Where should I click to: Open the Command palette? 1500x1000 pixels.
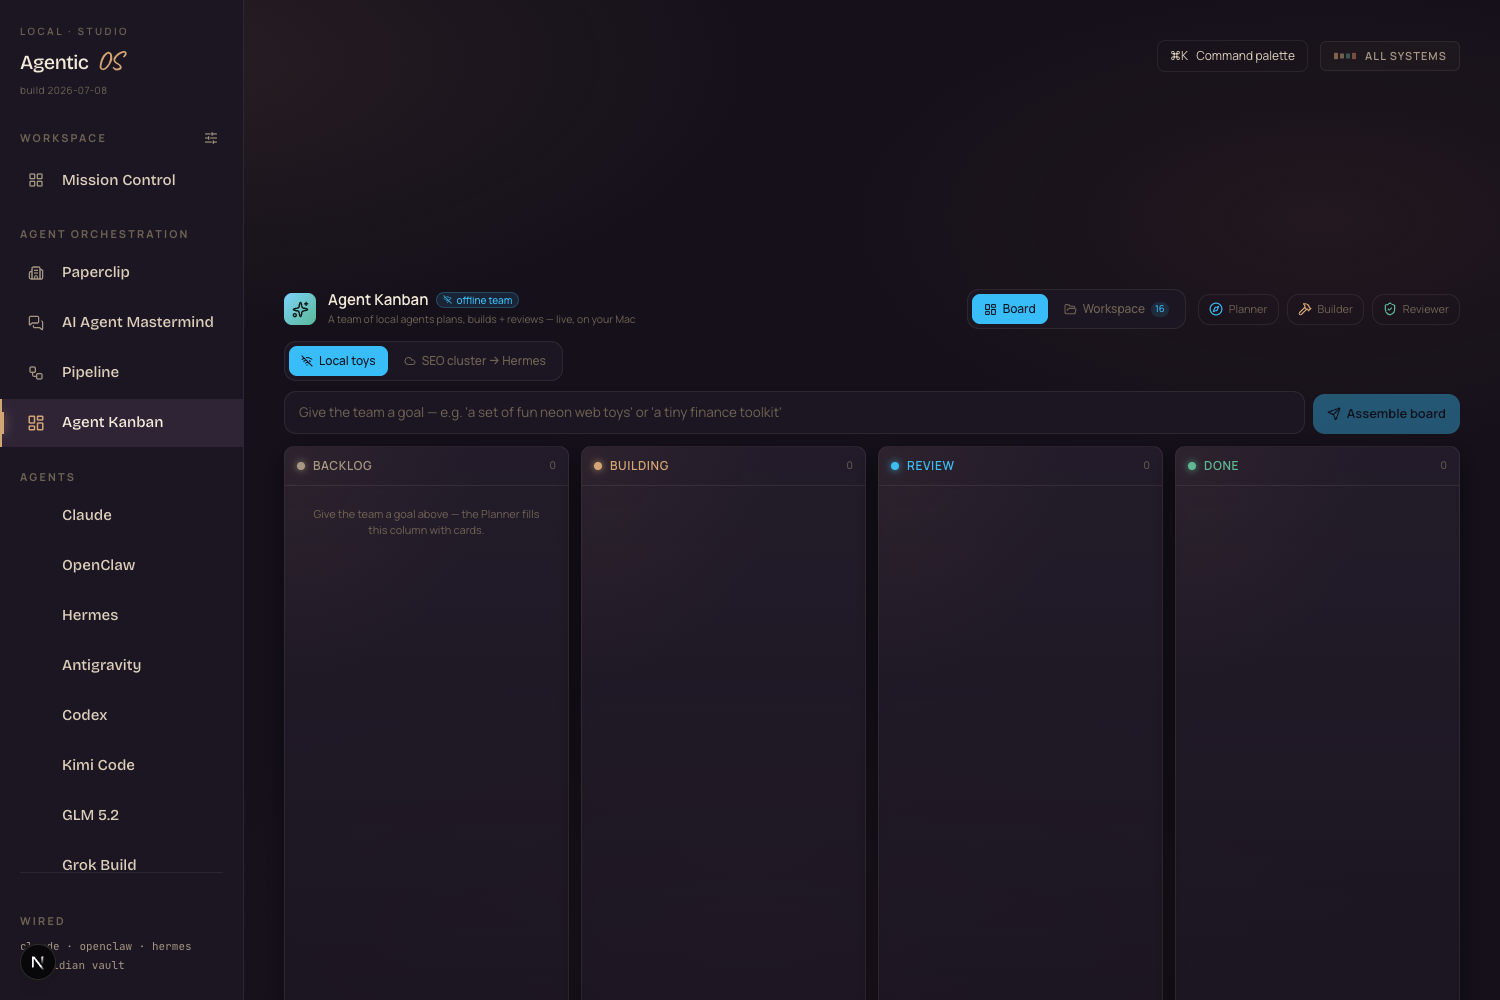[1232, 56]
